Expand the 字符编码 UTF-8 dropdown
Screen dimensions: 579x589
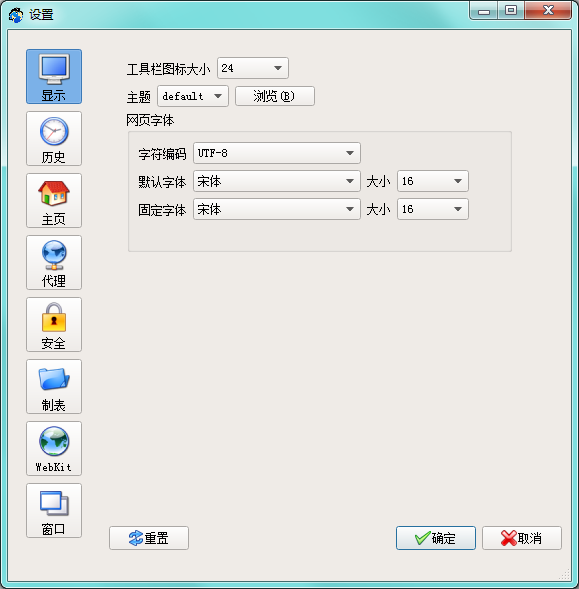277,153
